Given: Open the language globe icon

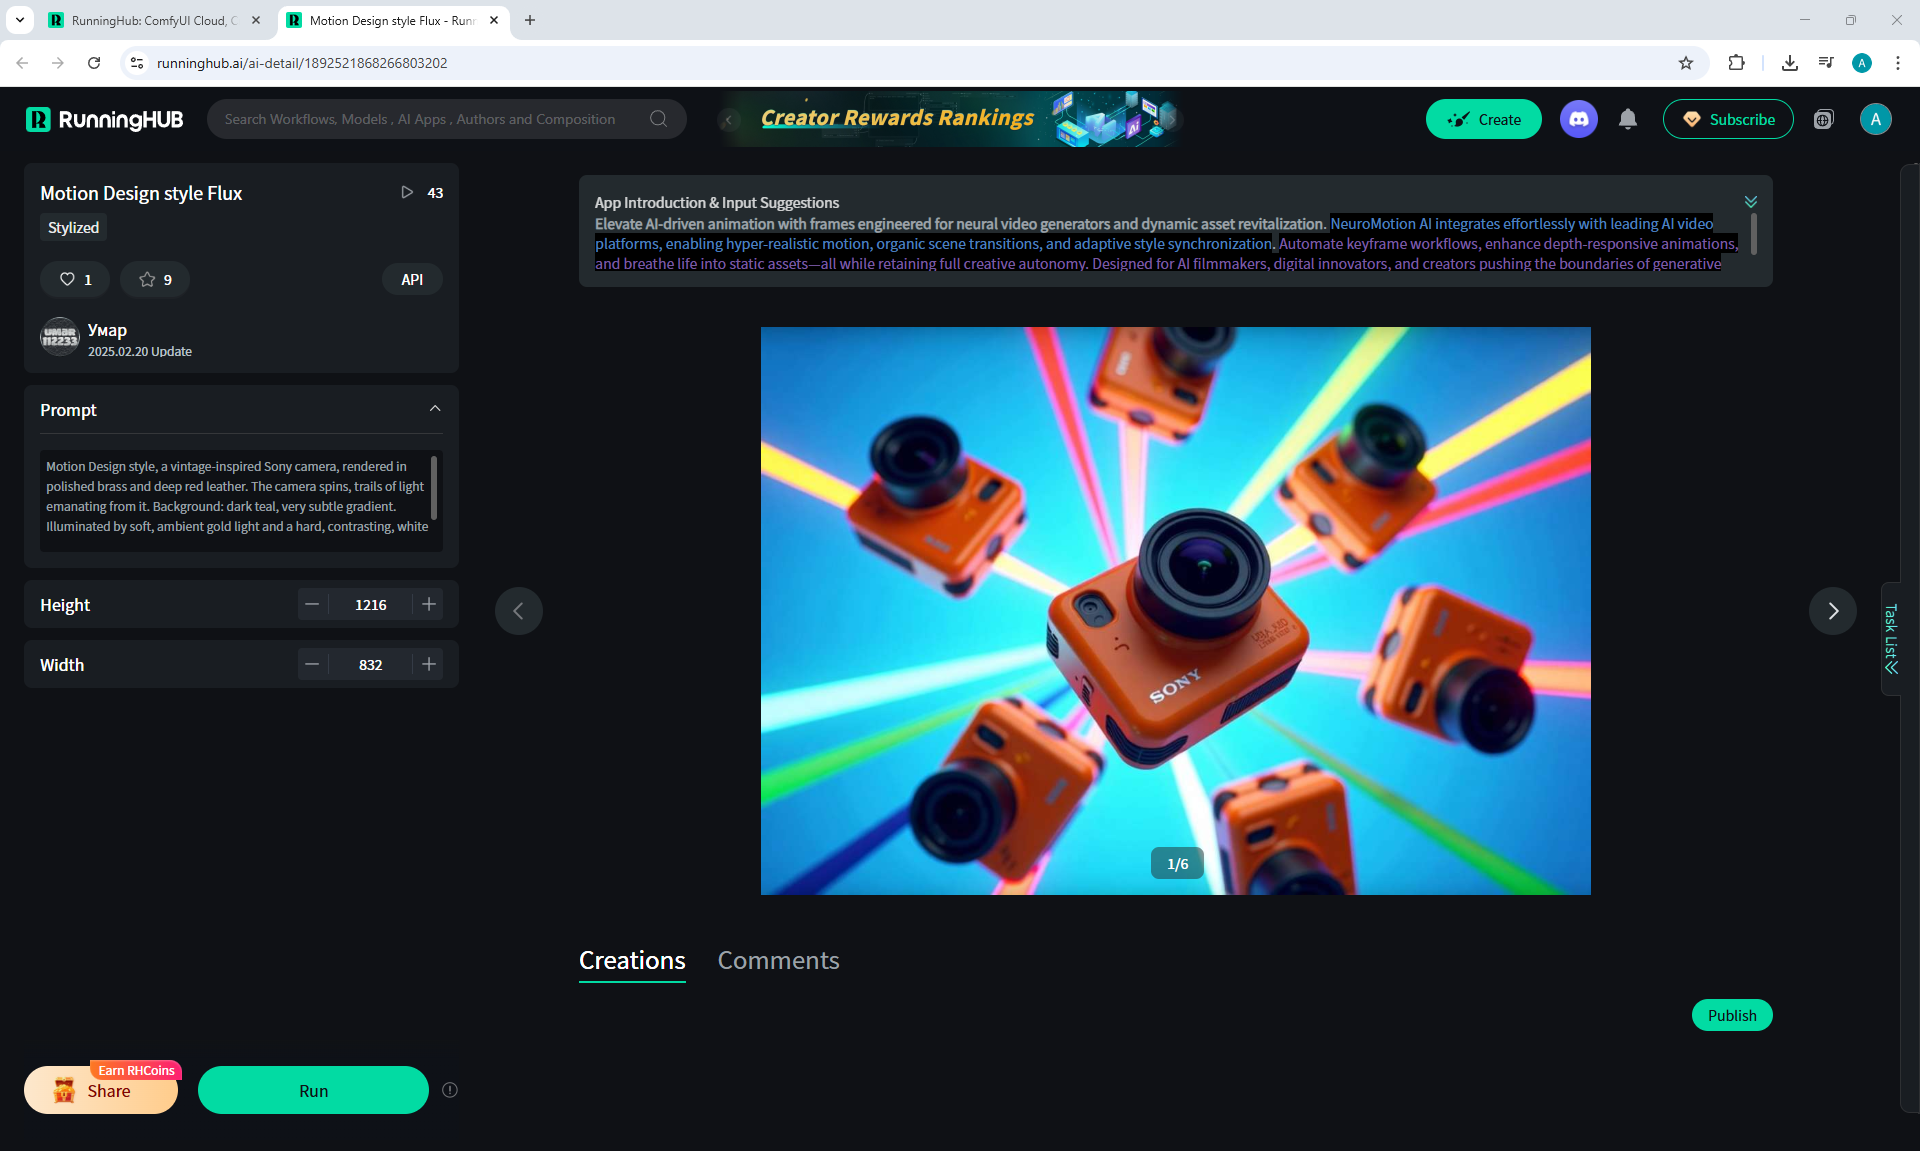Looking at the screenshot, I should pos(1823,119).
